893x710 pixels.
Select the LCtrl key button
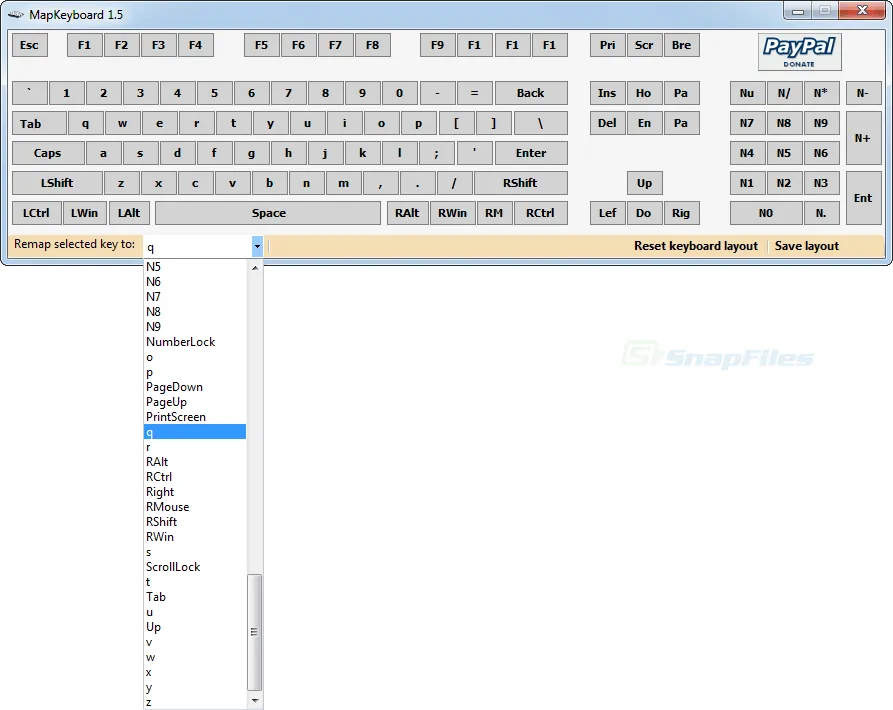36,213
